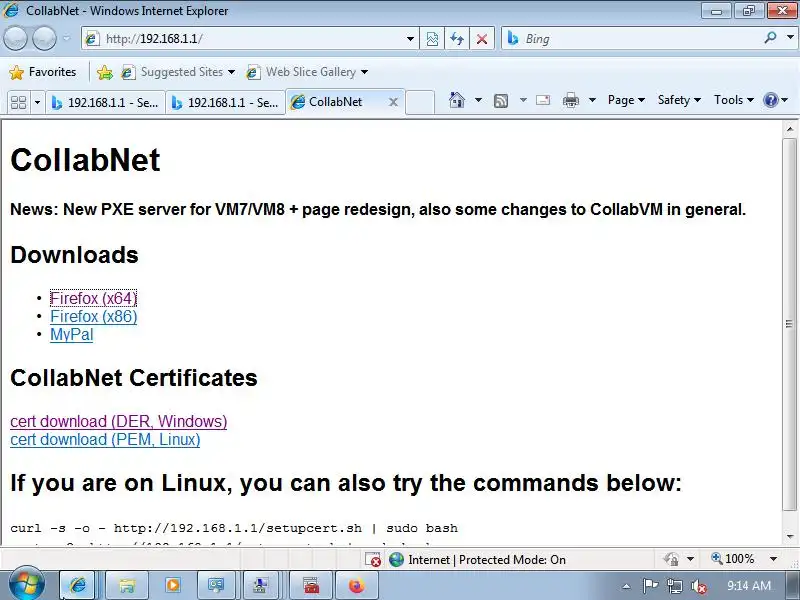Screen dimensions: 800x600
Task: Click the Stop loading red X icon
Action: tap(482, 39)
